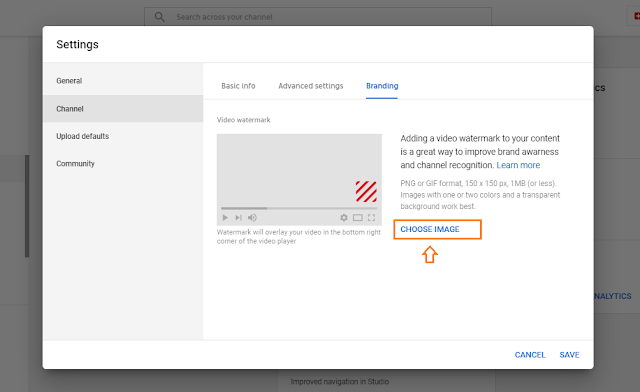The width and height of the screenshot is (640, 392).
Task: Click the 'Improved navigation in Studio' text behind dialog
Action: coord(340,381)
